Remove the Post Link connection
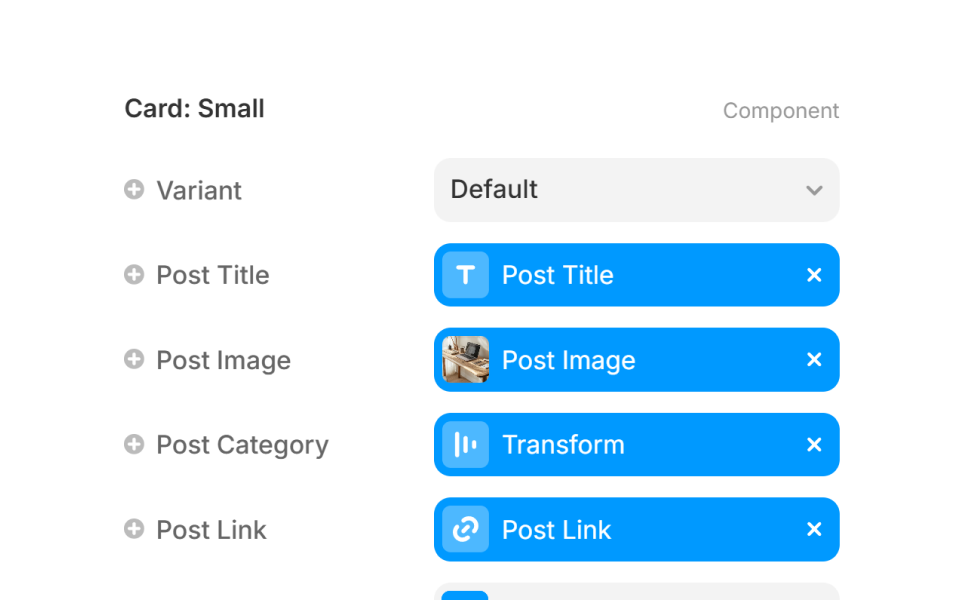This screenshot has height=600, width=960. (814, 530)
